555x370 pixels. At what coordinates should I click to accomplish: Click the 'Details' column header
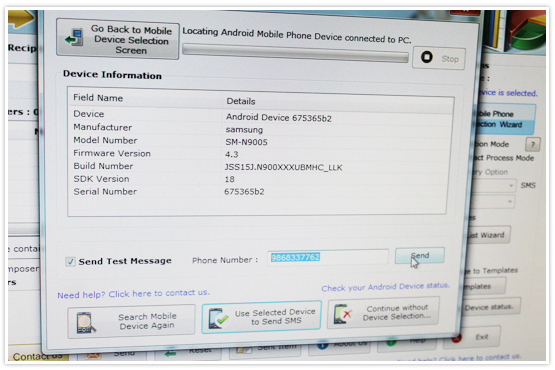[241, 101]
